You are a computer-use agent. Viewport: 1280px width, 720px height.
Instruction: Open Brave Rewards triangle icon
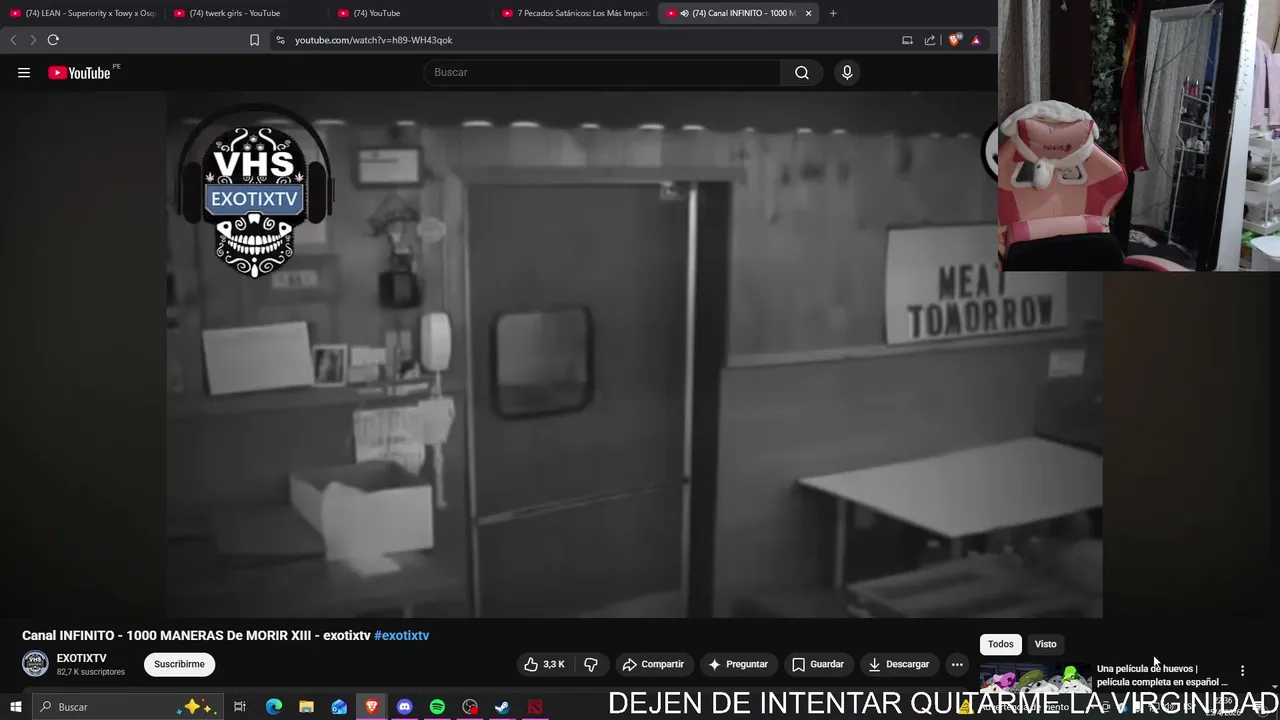[x=976, y=40]
